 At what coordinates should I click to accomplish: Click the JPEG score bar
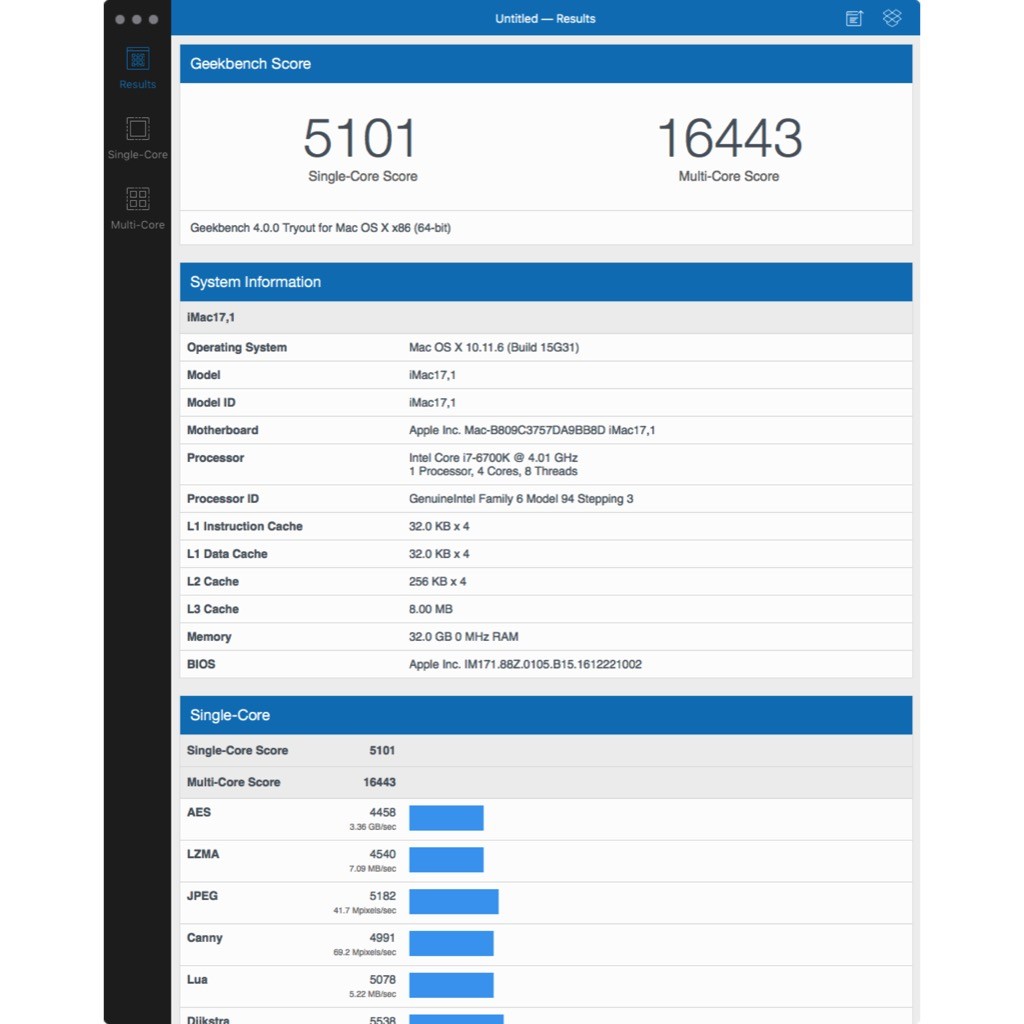(454, 901)
